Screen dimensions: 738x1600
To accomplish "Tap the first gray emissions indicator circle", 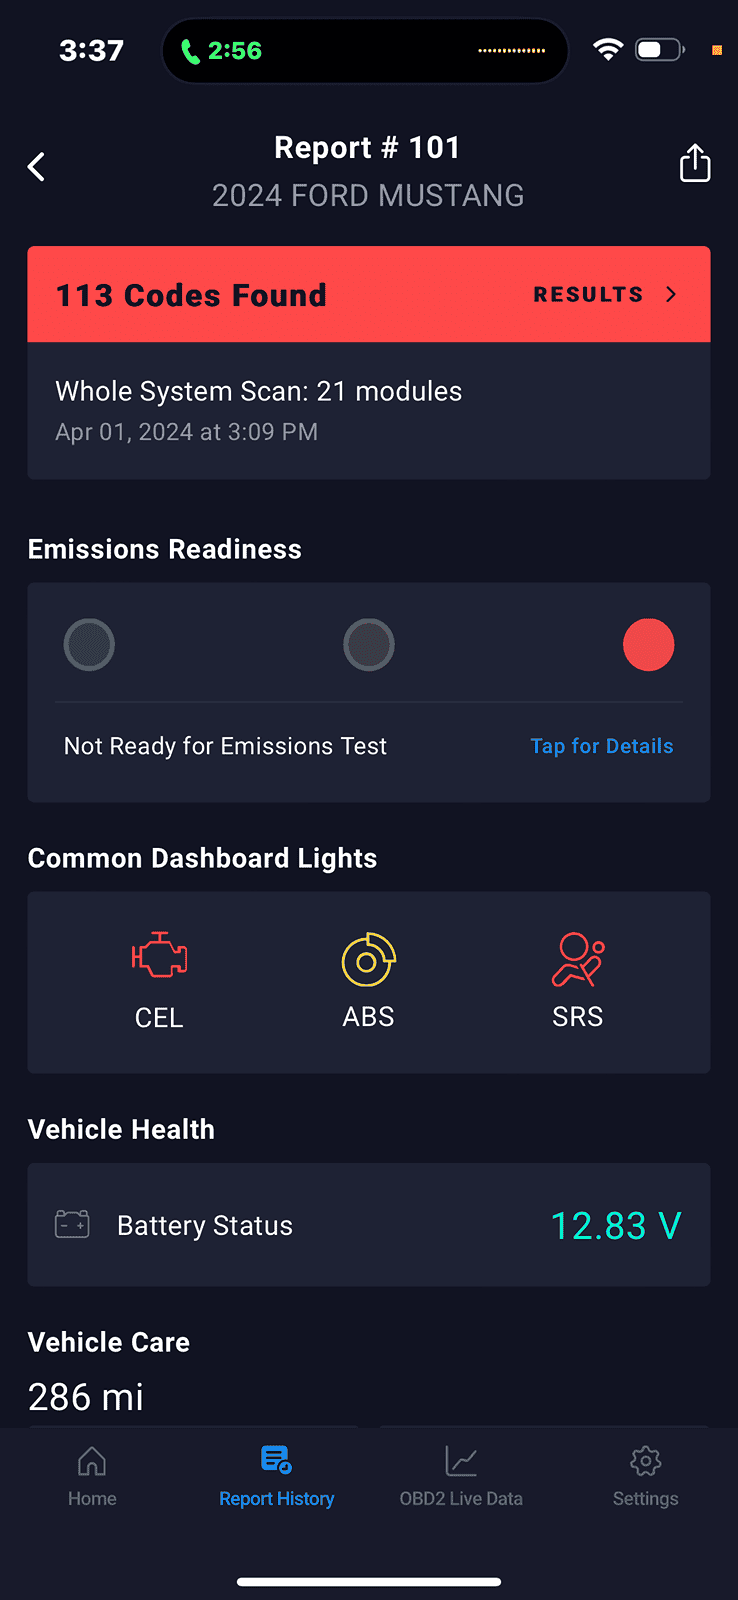I will pyautogui.click(x=89, y=645).
